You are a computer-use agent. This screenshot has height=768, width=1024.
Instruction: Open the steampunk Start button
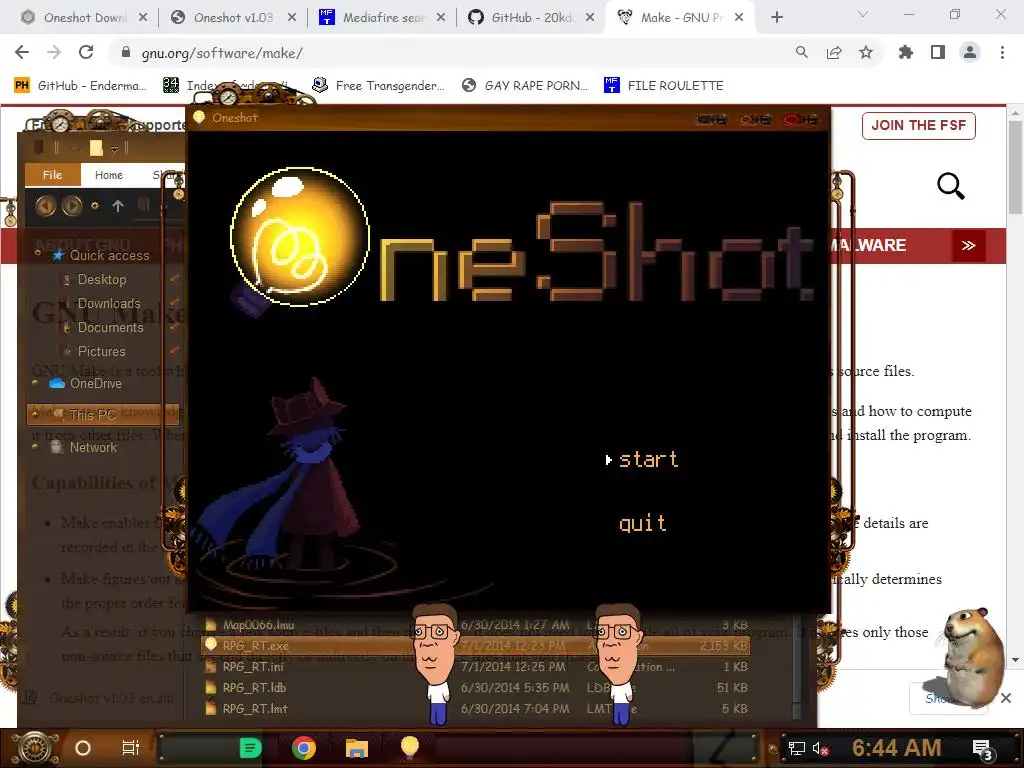coord(35,748)
